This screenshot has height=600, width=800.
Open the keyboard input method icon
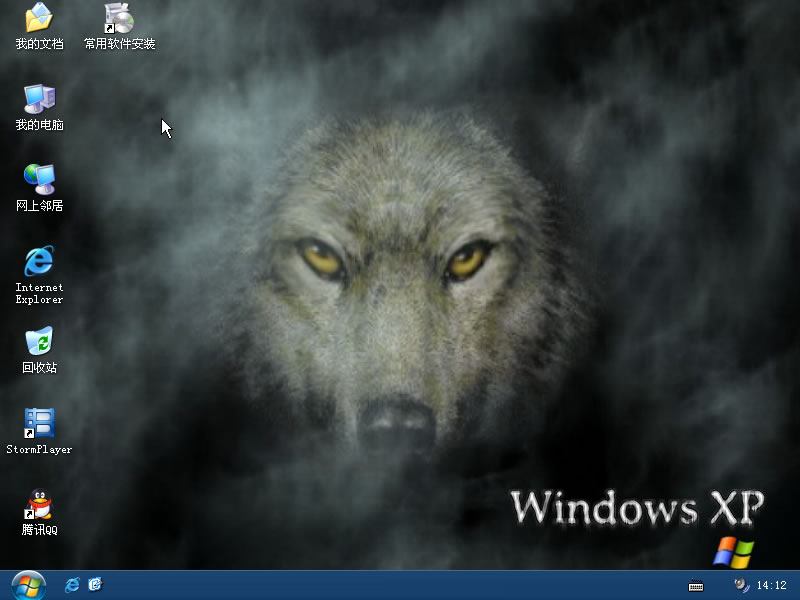(x=696, y=586)
